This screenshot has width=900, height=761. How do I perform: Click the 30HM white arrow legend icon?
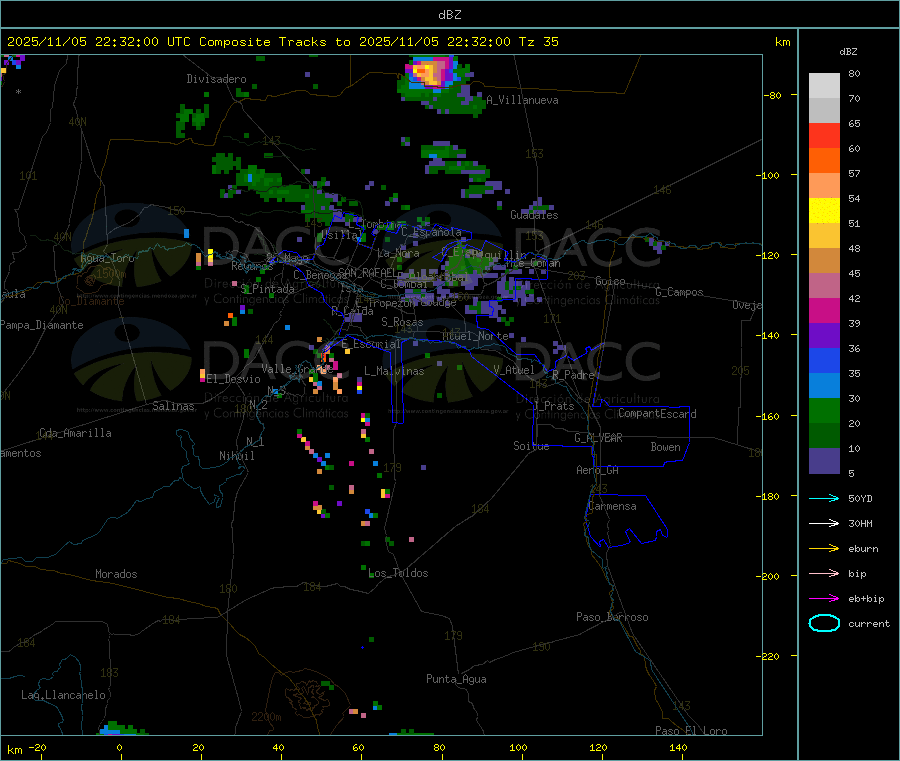coord(824,523)
